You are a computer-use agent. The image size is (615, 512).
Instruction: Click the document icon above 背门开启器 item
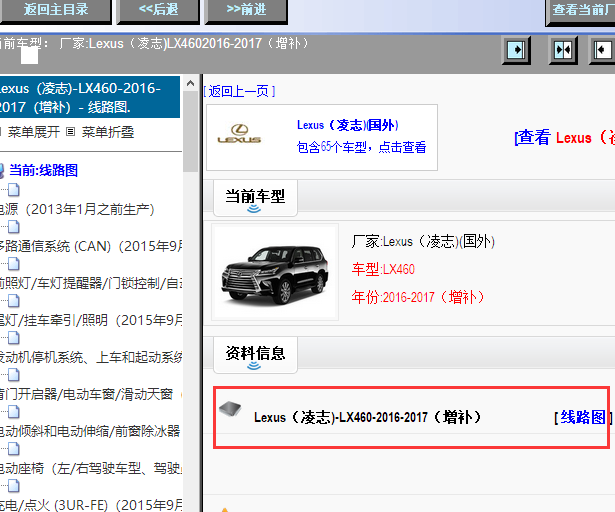14,375
